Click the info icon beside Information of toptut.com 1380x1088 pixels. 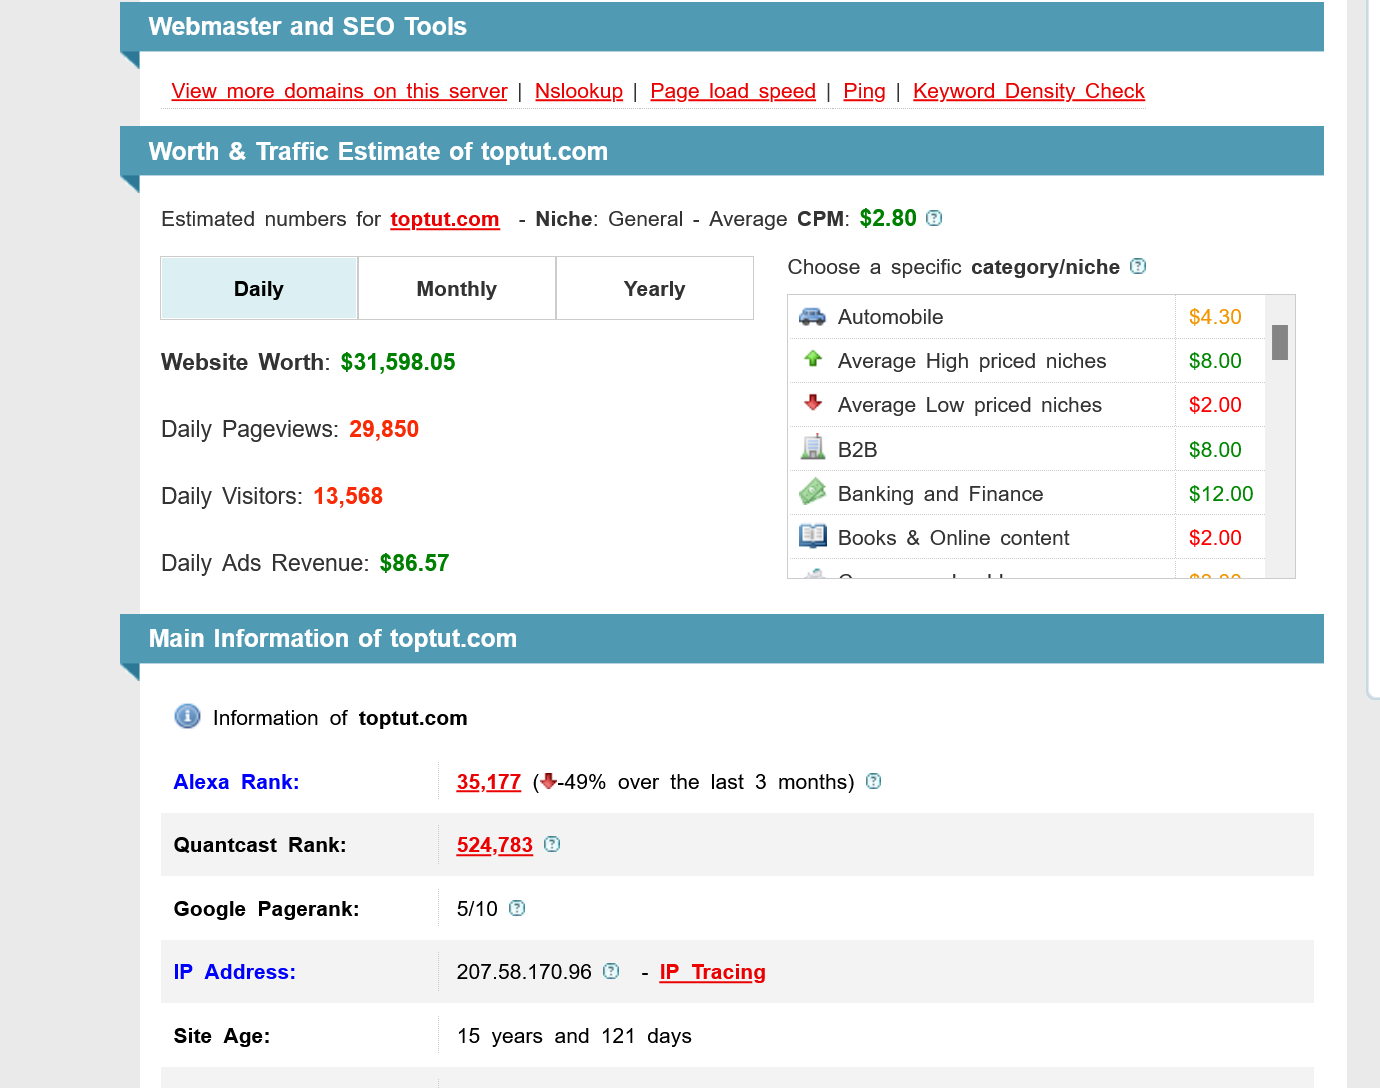click(x=187, y=717)
